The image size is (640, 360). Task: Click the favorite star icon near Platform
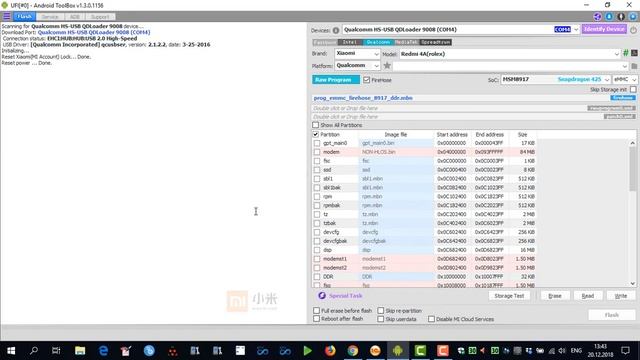pyautogui.click(x=387, y=65)
